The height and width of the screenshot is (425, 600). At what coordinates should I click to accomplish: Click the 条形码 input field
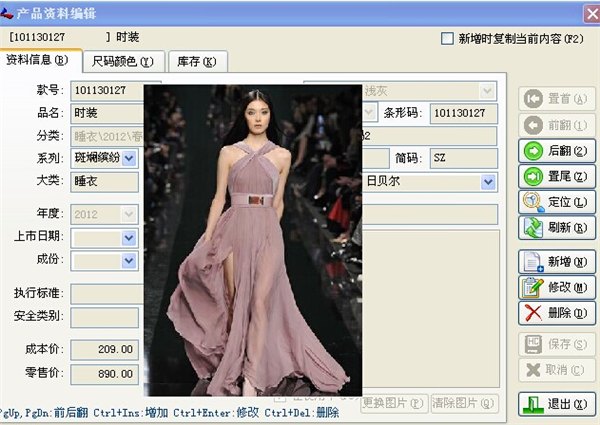coord(464,113)
